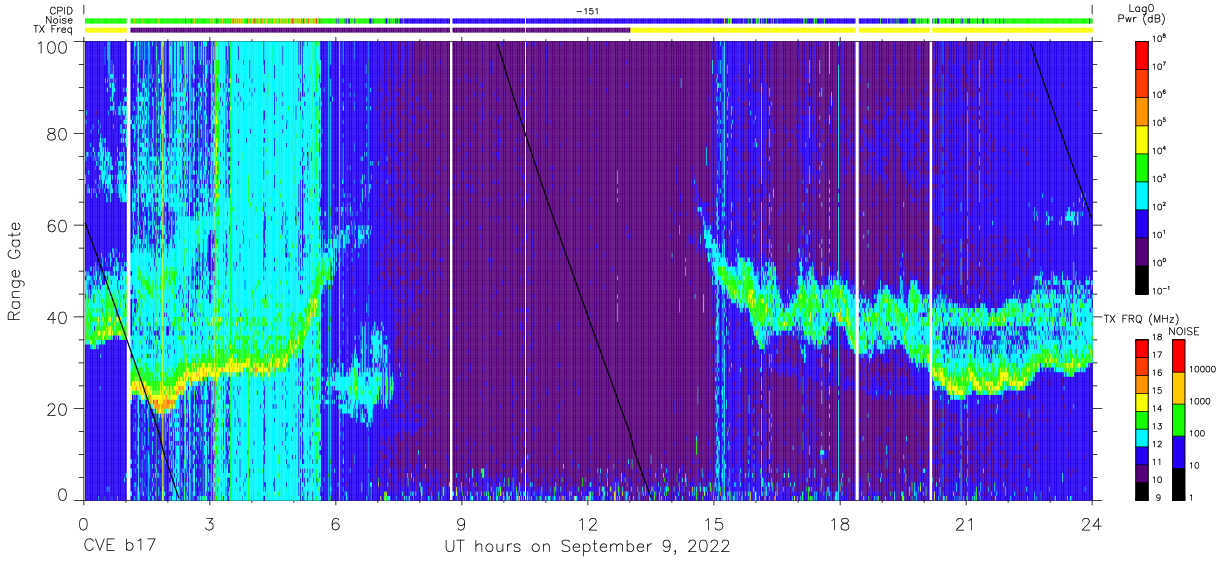Viewport: 1228px width, 567px height.
Task: Click the 10^8 label on power scale
Action: point(1159,37)
